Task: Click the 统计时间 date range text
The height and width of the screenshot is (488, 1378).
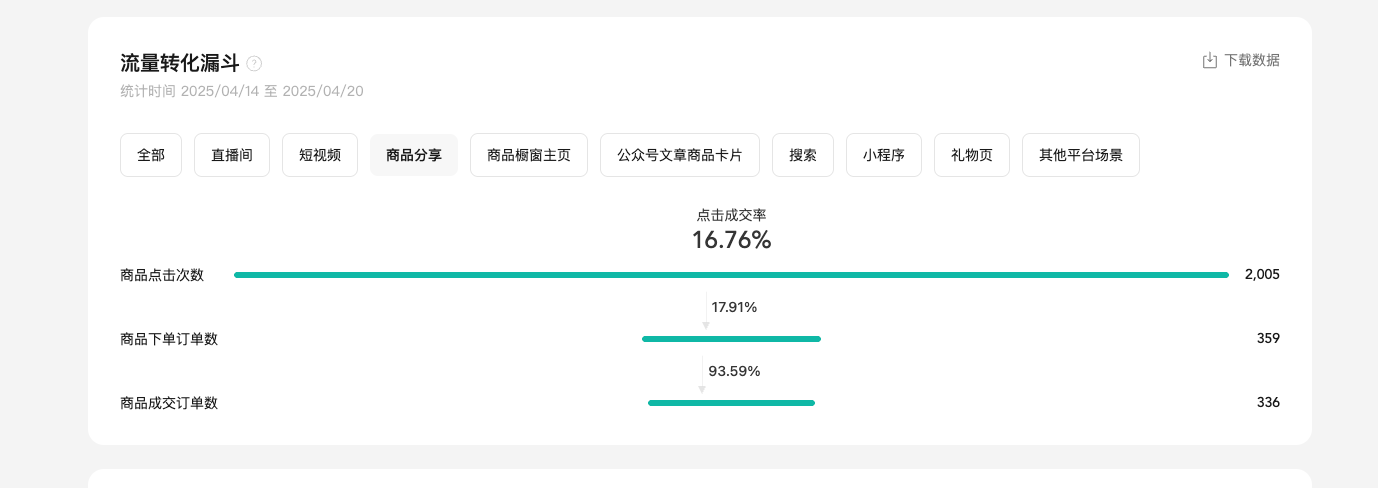Action: tap(242, 91)
